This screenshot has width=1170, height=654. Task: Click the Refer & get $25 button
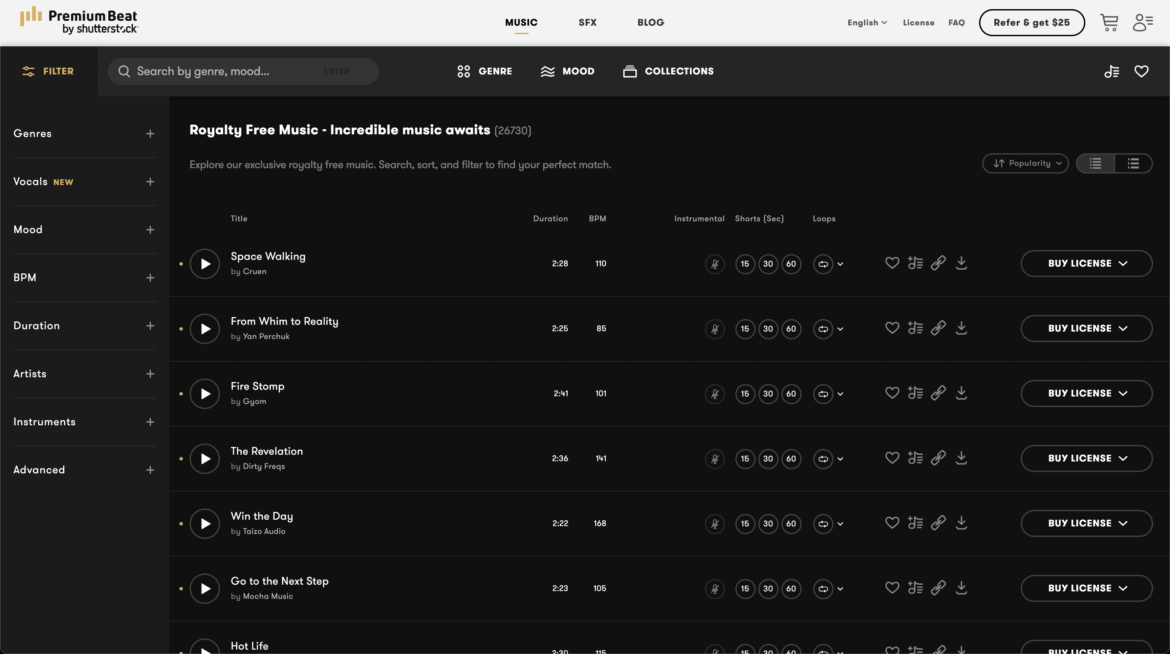click(x=1031, y=22)
